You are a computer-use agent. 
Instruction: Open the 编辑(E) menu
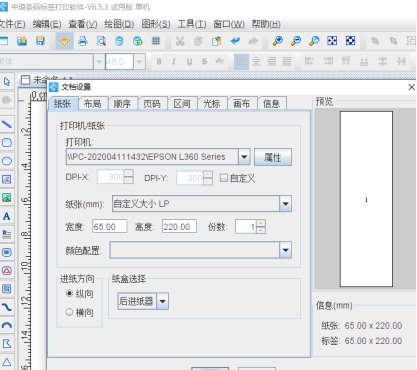[47, 24]
